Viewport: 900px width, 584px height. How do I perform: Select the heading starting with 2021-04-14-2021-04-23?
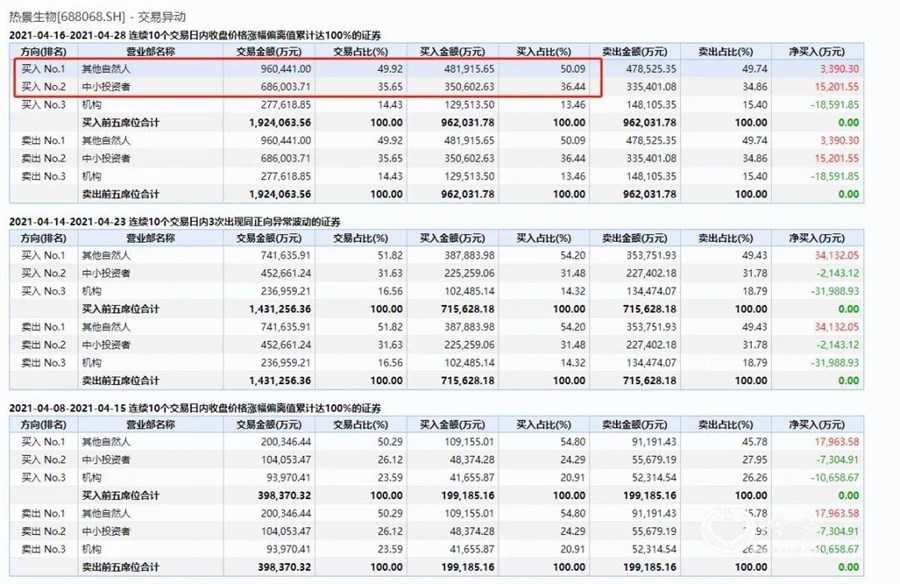click(174, 222)
